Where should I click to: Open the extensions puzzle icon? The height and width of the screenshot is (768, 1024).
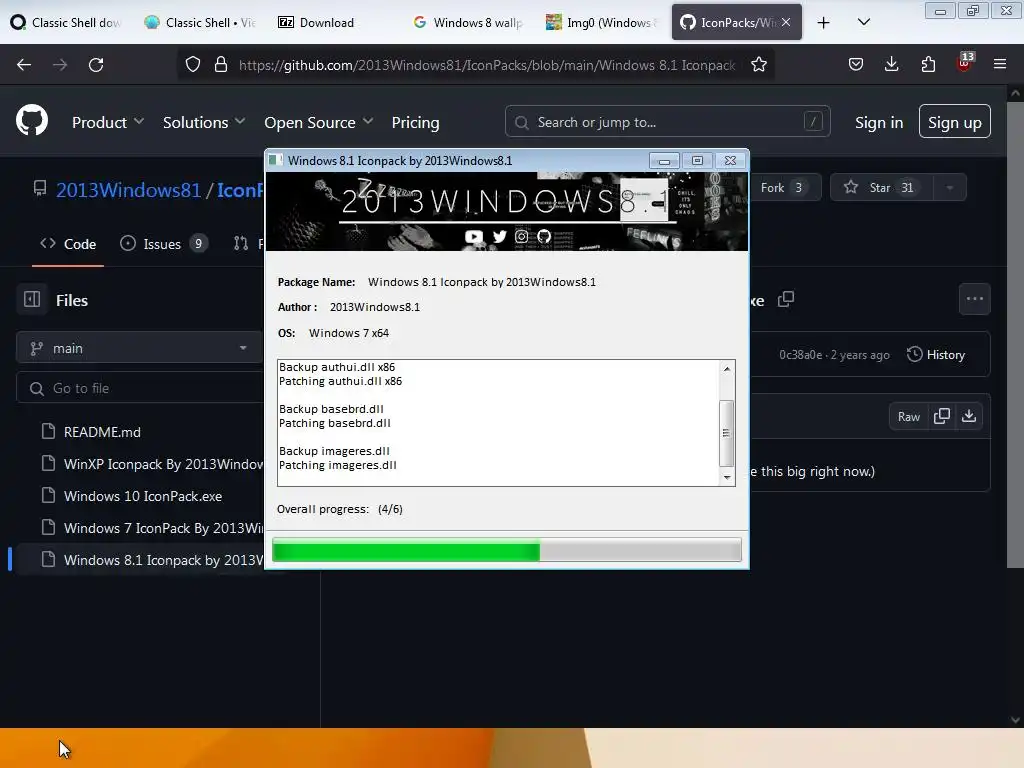(x=928, y=64)
